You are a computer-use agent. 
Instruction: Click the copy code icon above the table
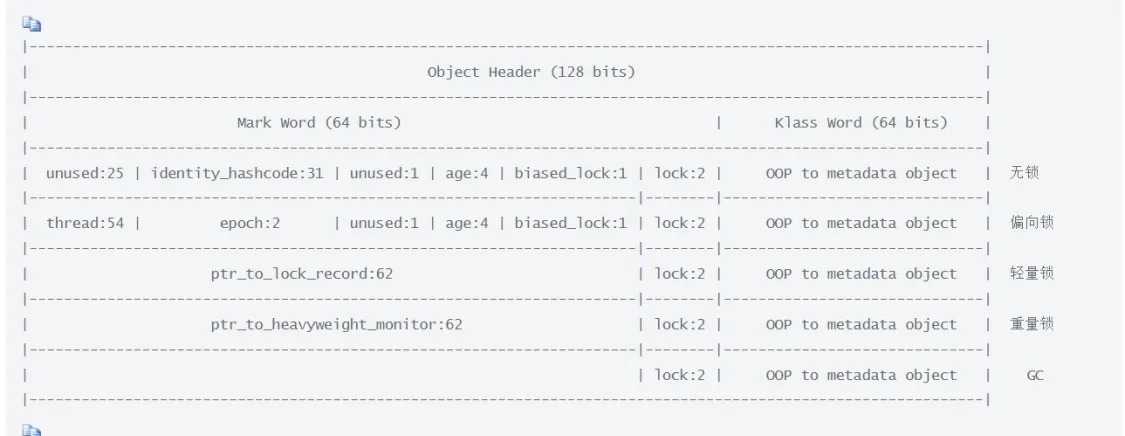[x=32, y=24]
